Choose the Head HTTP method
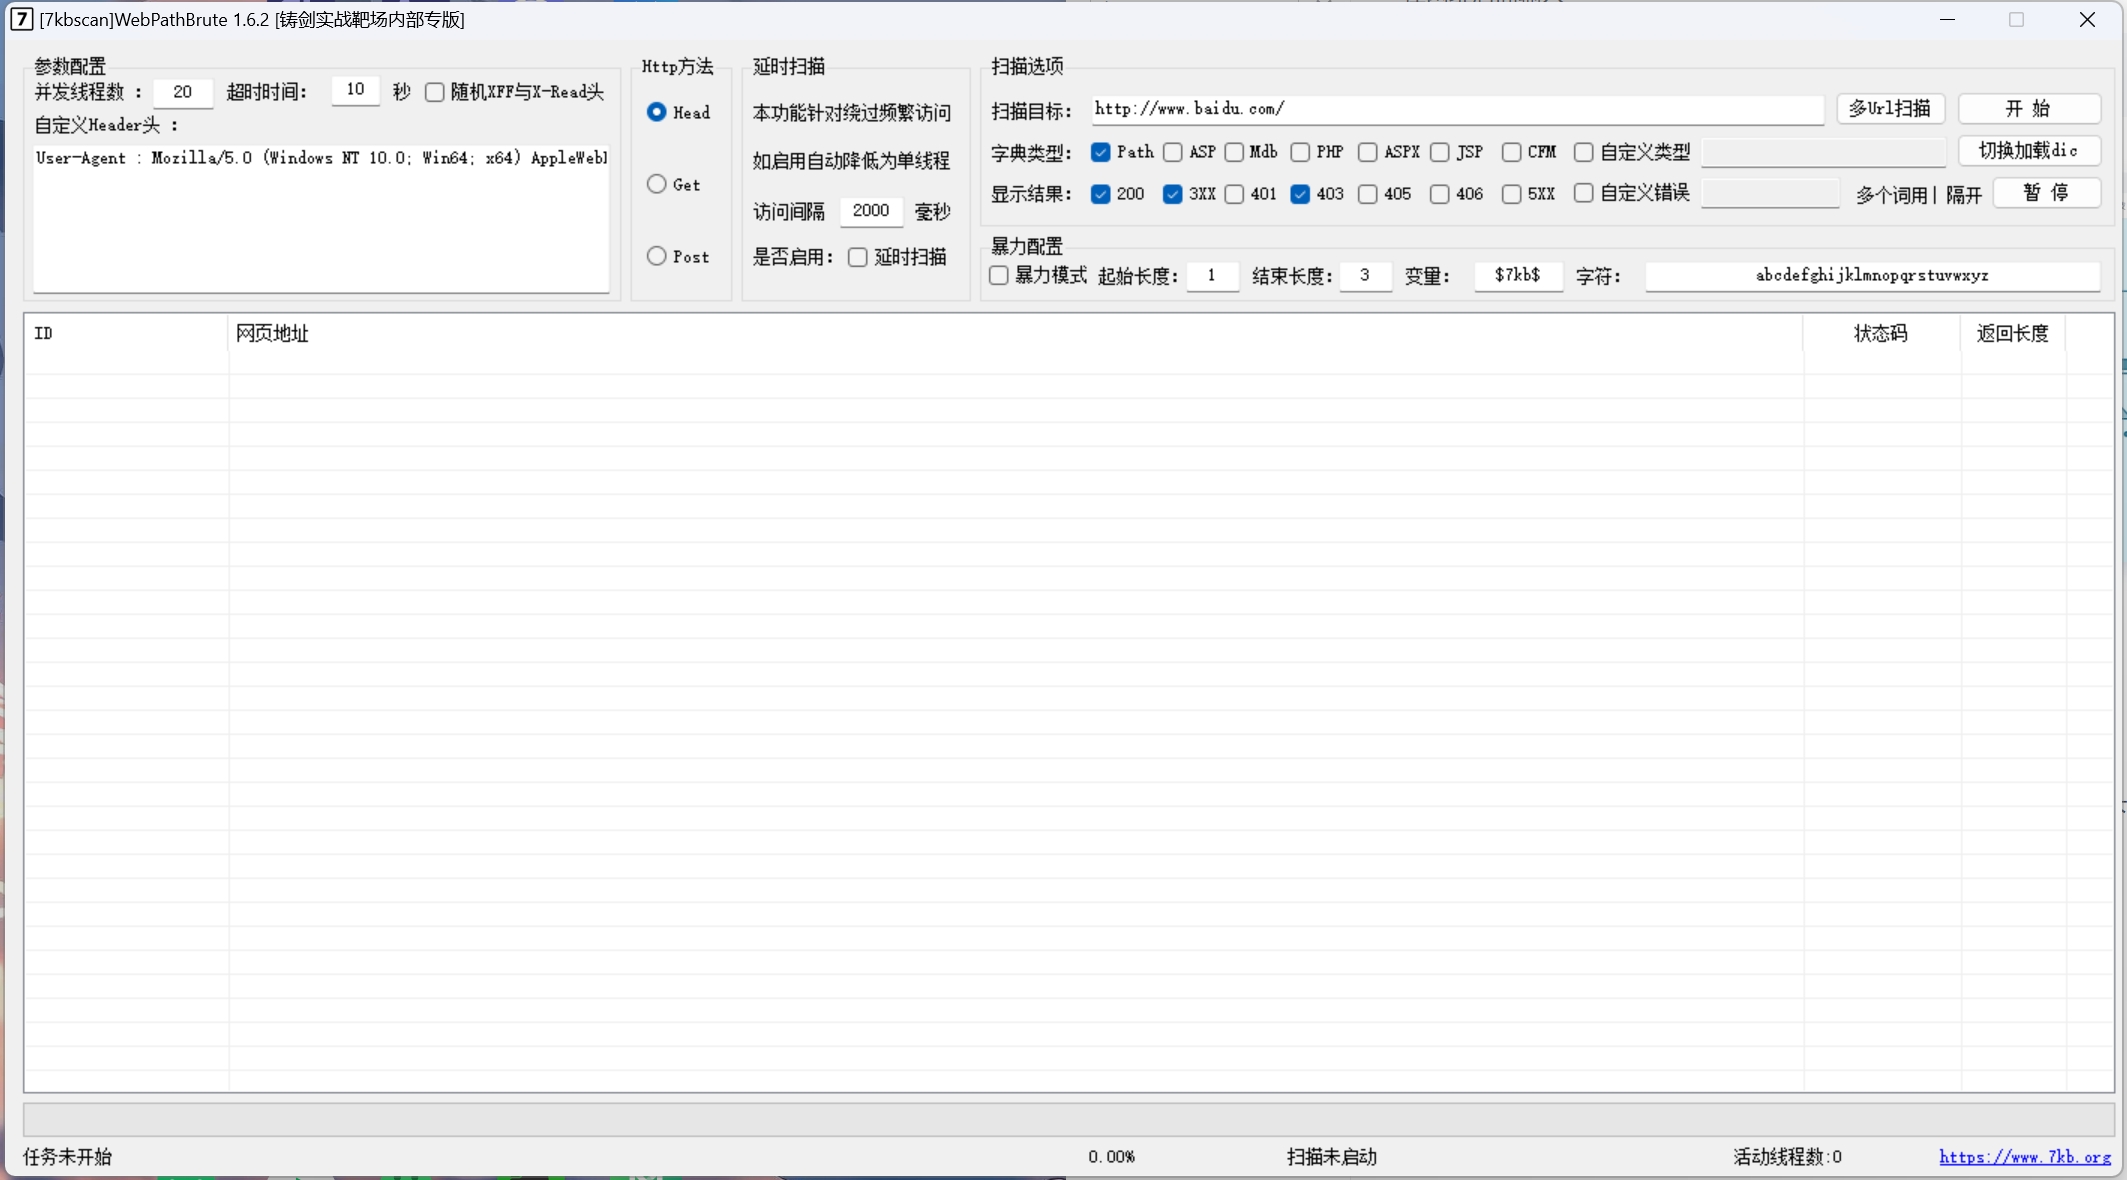2127x1180 pixels. tap(656, 112)
